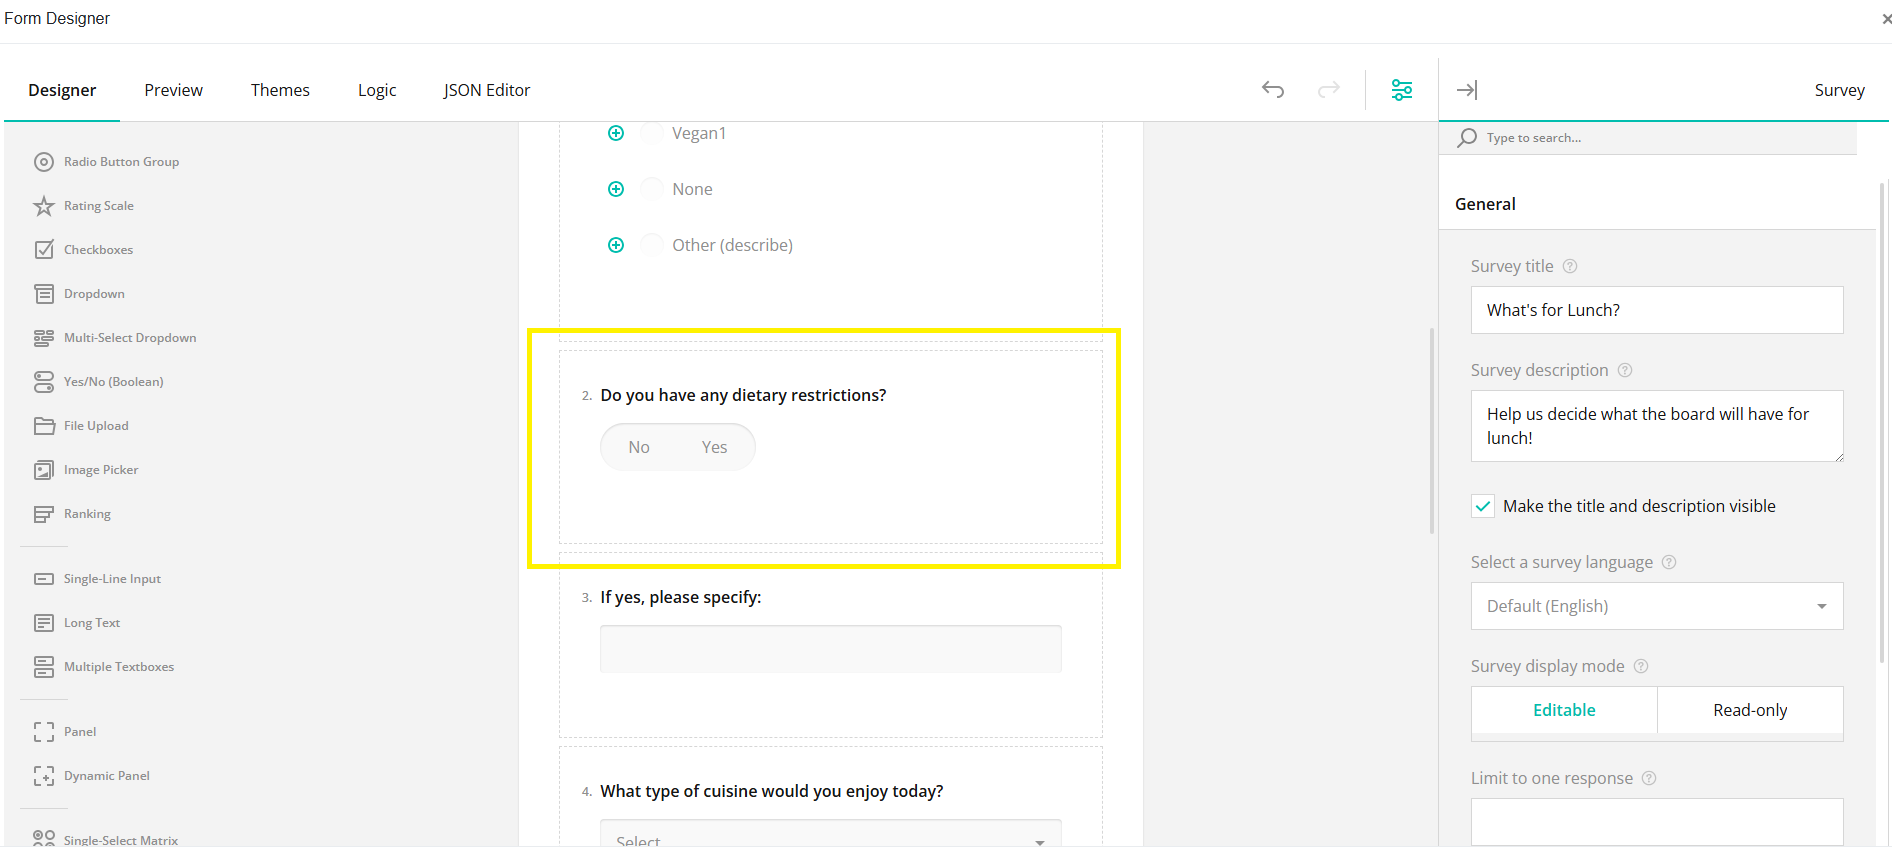Open the Themes tab
The height and width of the screenshot is (855, 1892).
pos(280,90)
